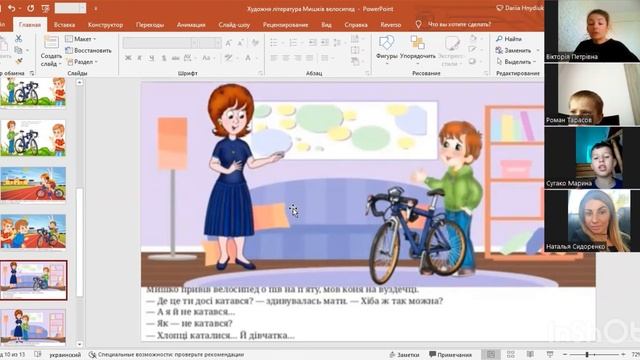Toggle Italic (К) formatting
This screenshot has width=640, height=360.
tap(140, 58)
